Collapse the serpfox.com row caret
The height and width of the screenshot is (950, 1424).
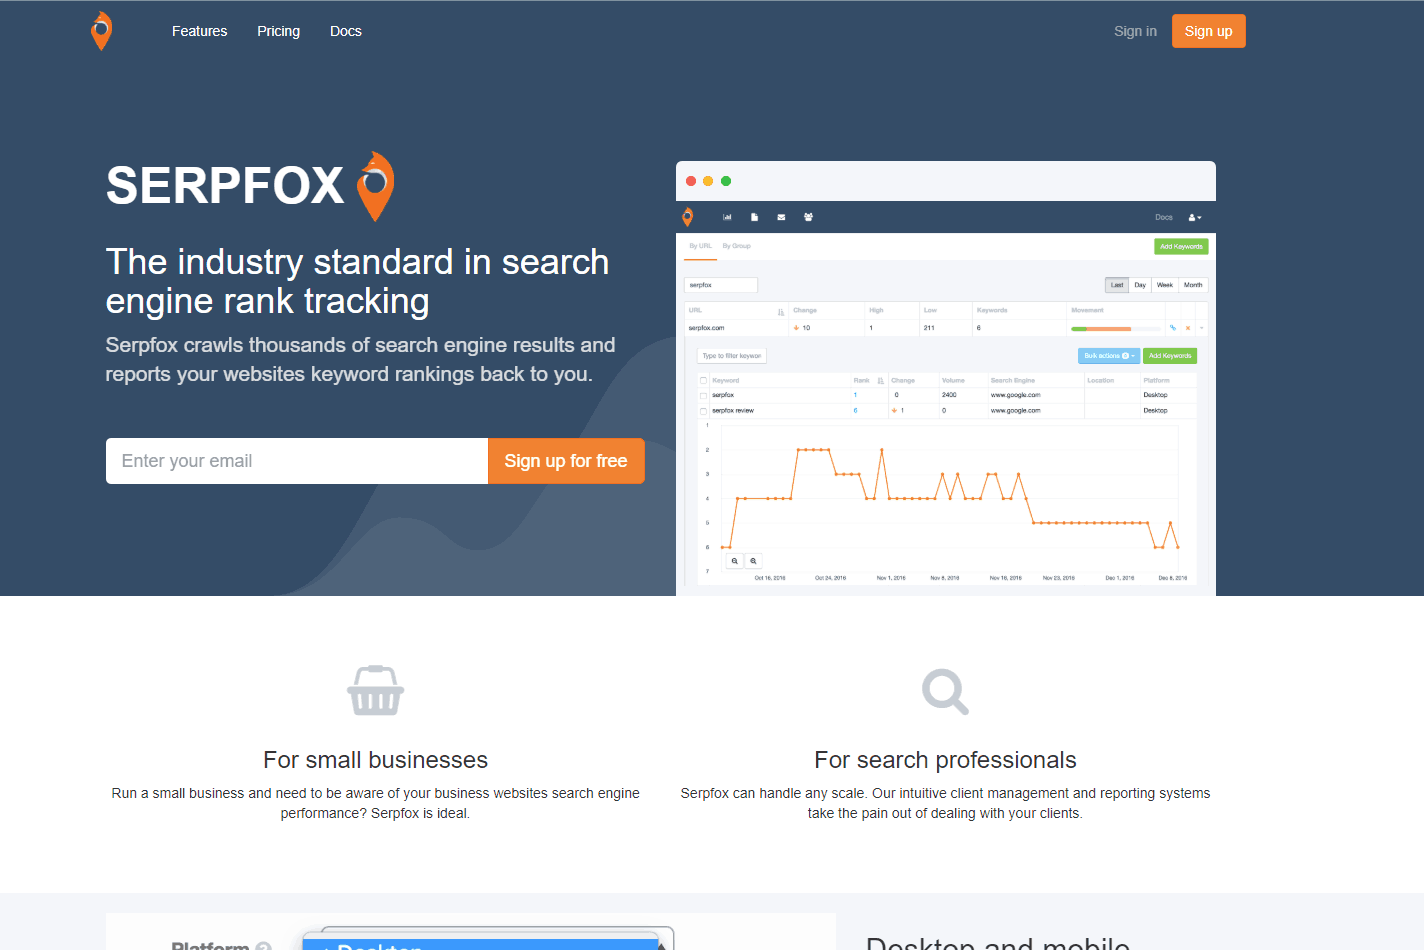pos(1202,328)
